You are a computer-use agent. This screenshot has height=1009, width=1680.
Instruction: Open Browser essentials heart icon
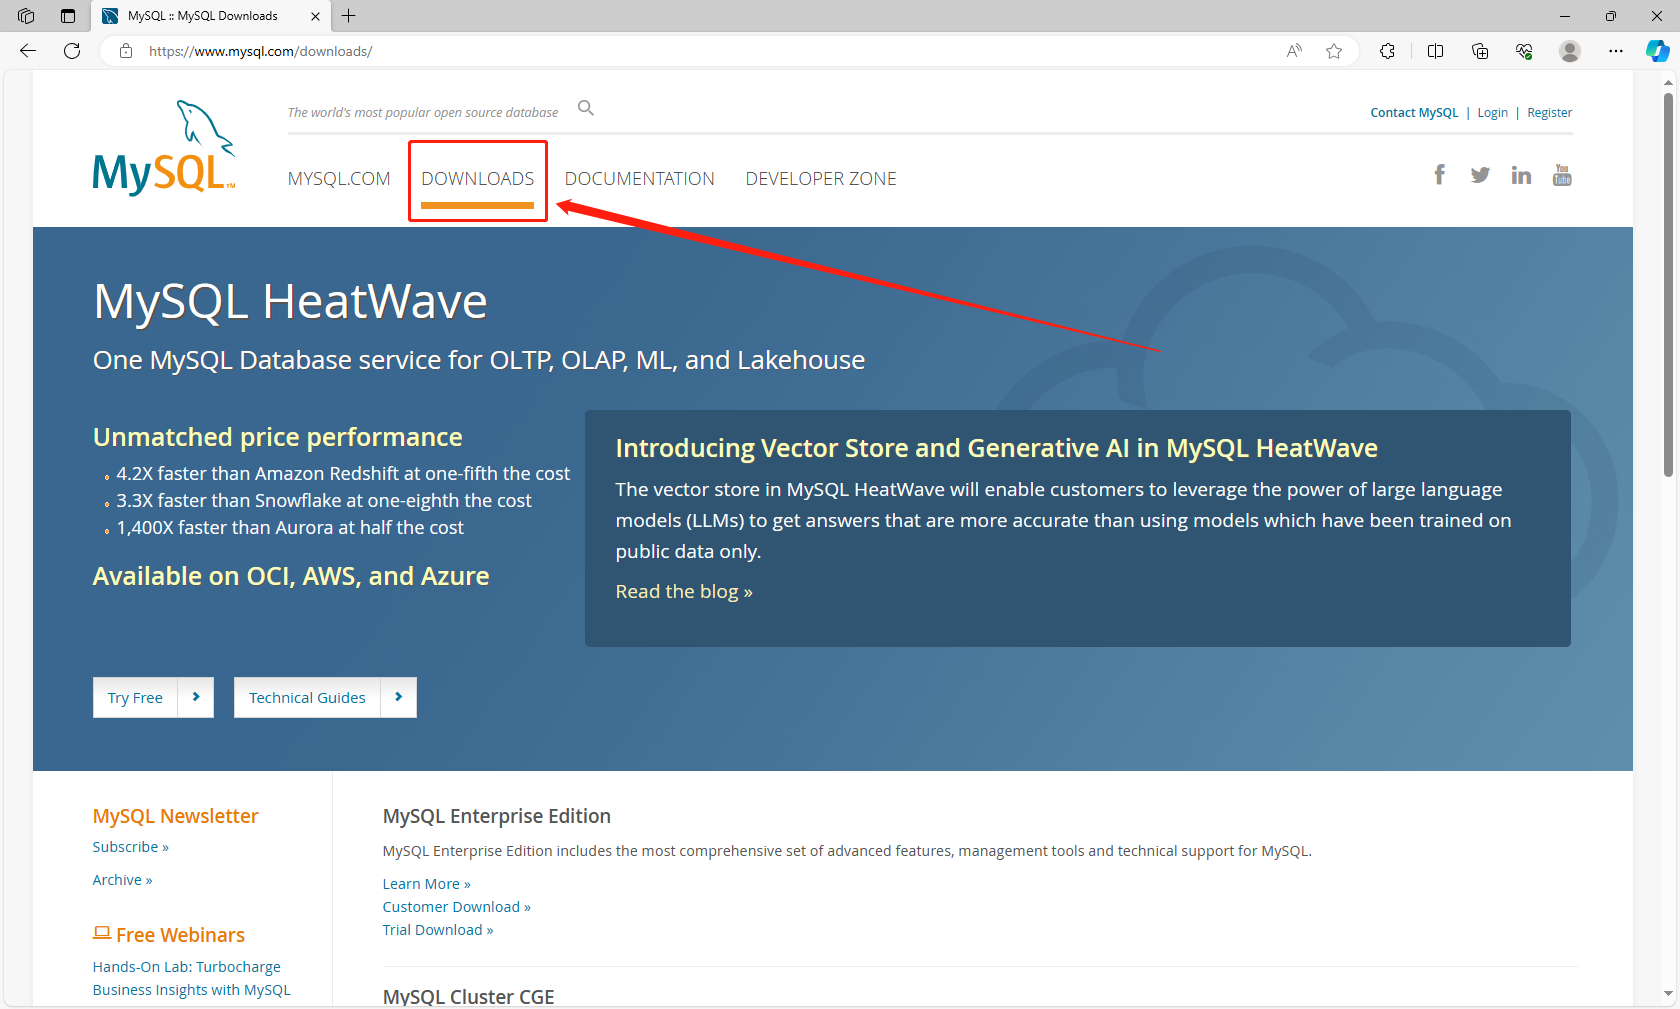(1524, 51)
